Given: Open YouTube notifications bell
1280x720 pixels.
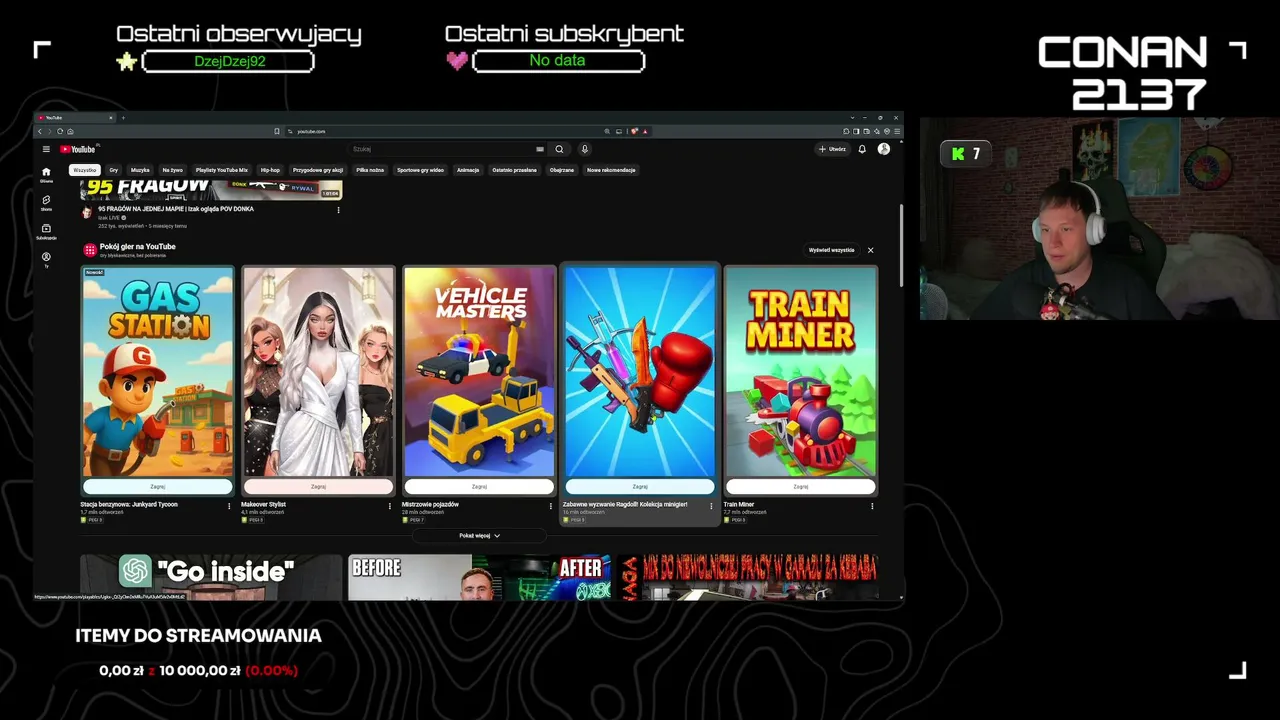Looking at the screenshot, I should pyautogui.click(x=862, y=149).
